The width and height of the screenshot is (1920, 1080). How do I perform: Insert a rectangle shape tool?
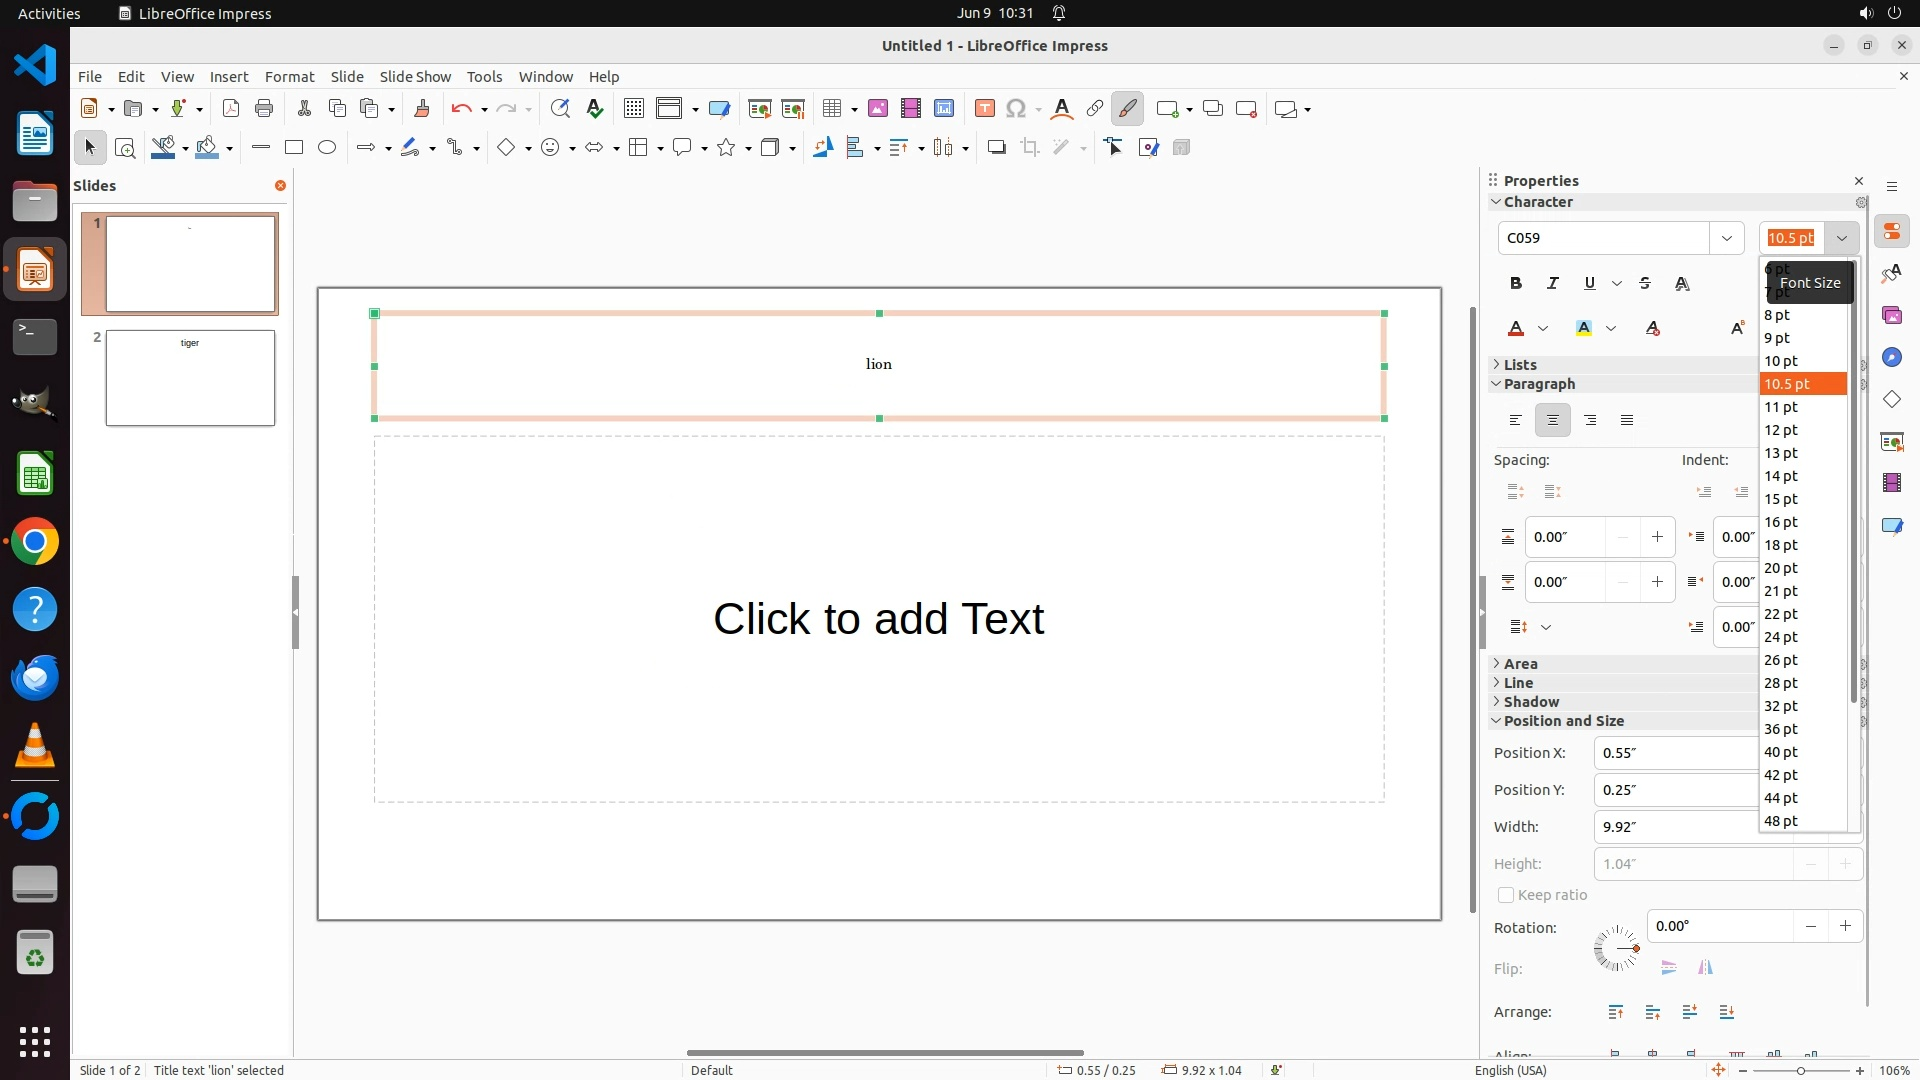pyautogui.click(x=294, y=147)
